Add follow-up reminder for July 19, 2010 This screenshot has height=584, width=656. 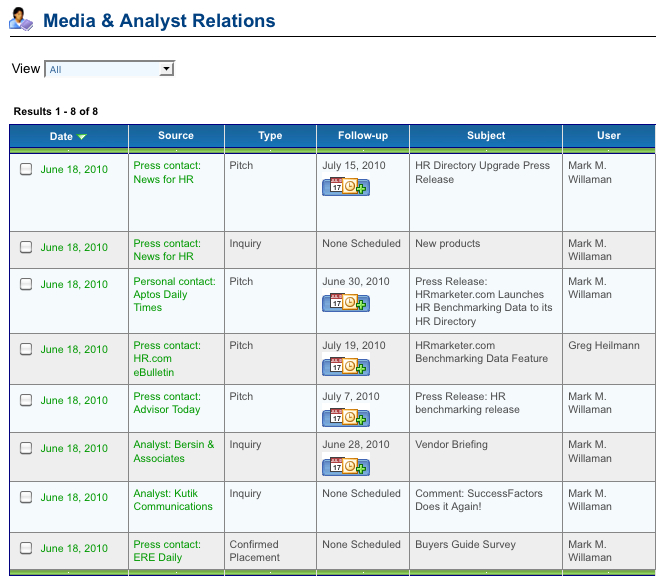pos(346,366)
